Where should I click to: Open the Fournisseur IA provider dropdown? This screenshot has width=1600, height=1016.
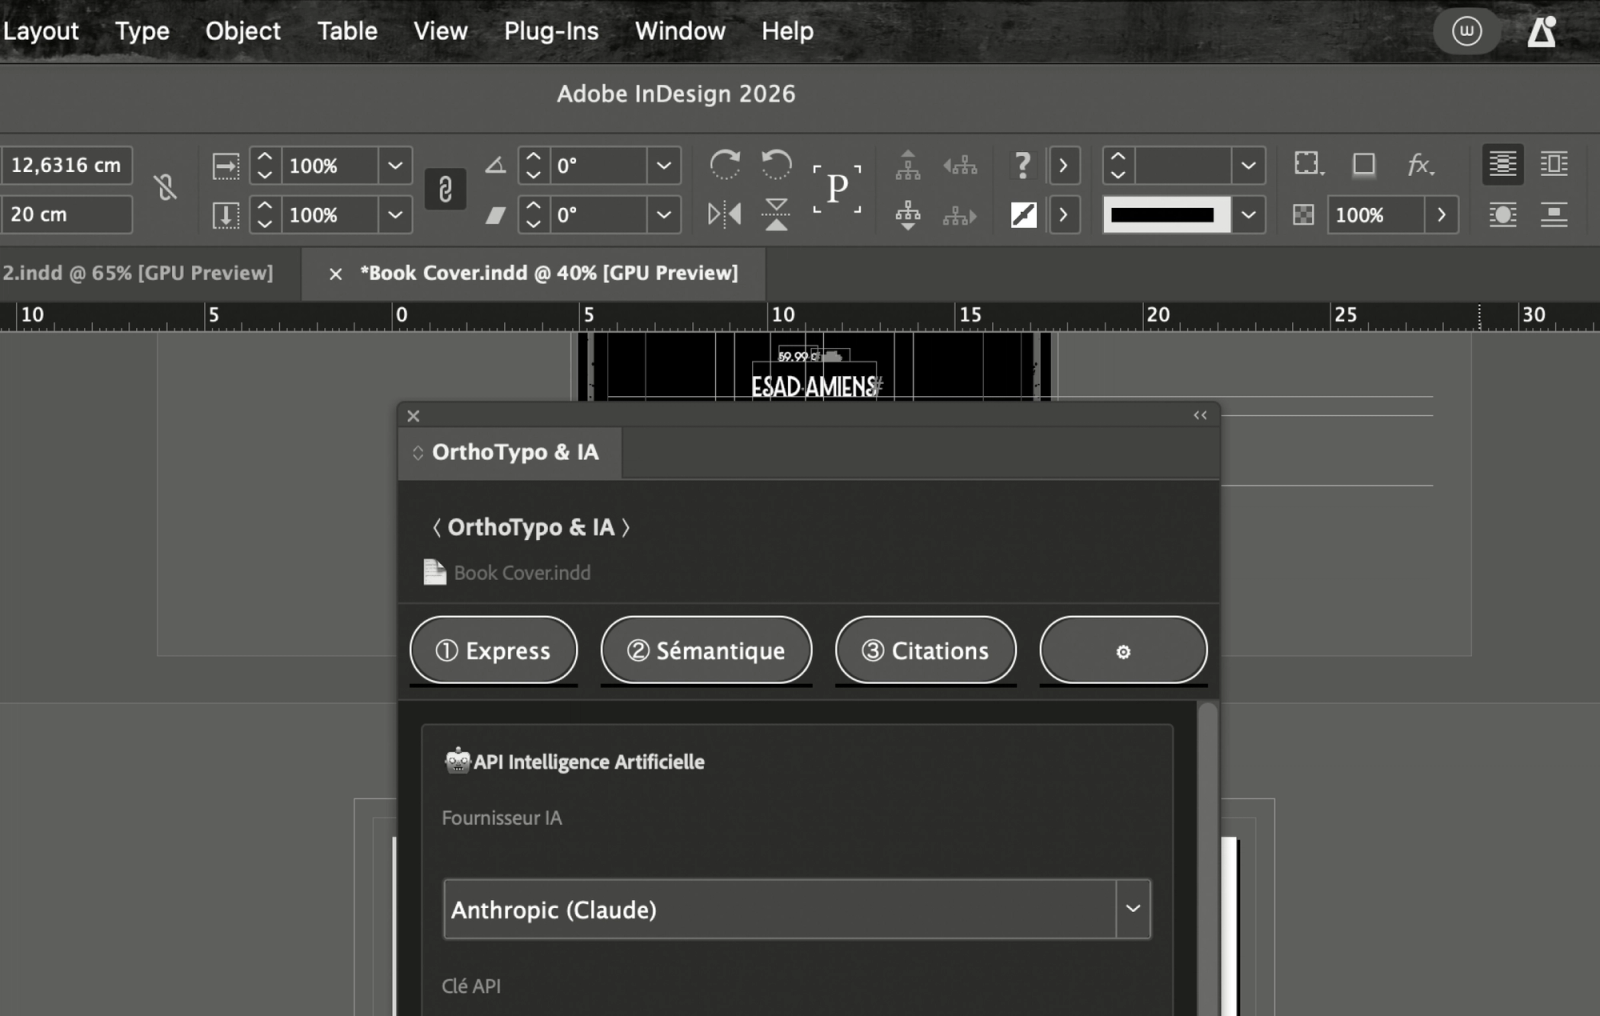pyautogui.click(x=797, y=909)
